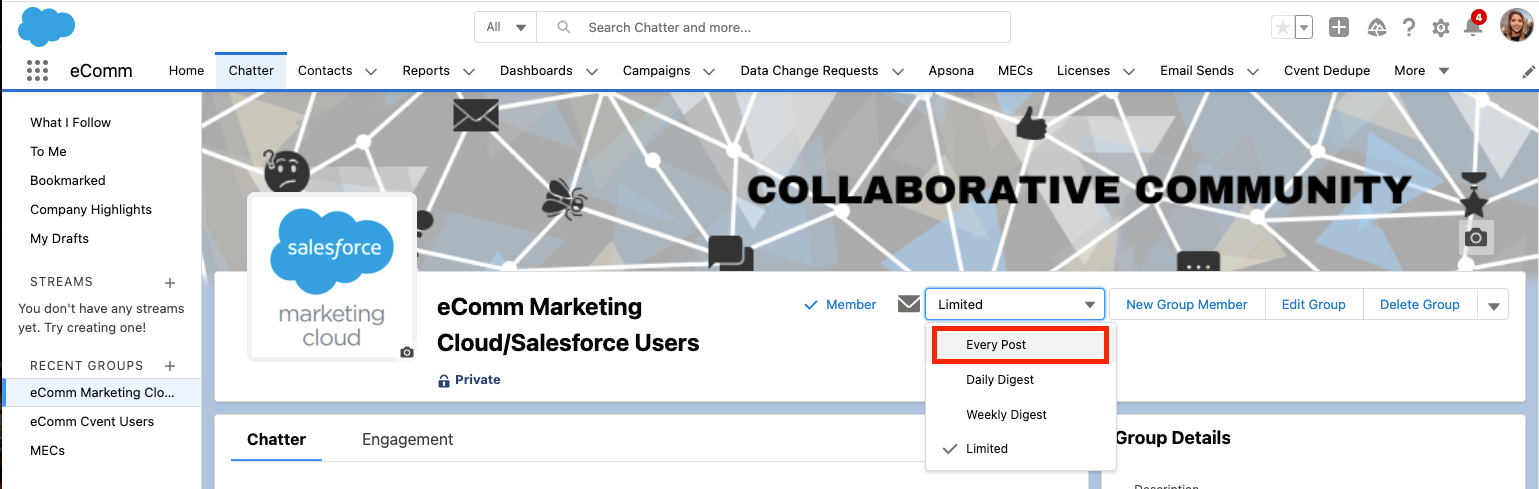Open the Notifications bell
The image size is (1539, 489).
[x=1472, y=27]
